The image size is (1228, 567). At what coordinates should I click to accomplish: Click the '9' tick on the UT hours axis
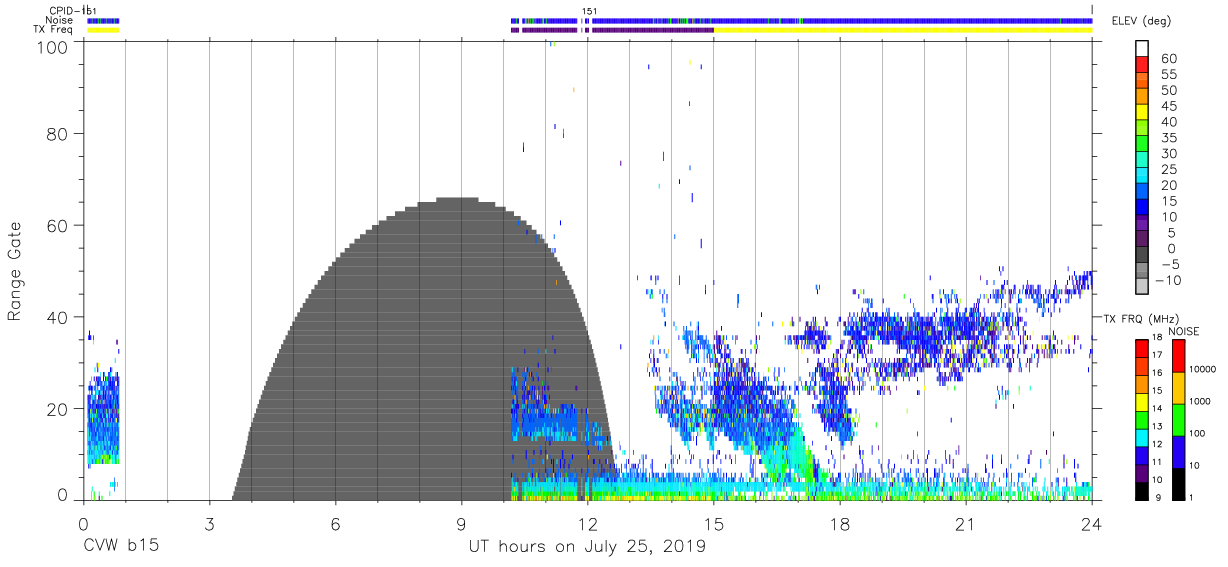tap(462, 524)
